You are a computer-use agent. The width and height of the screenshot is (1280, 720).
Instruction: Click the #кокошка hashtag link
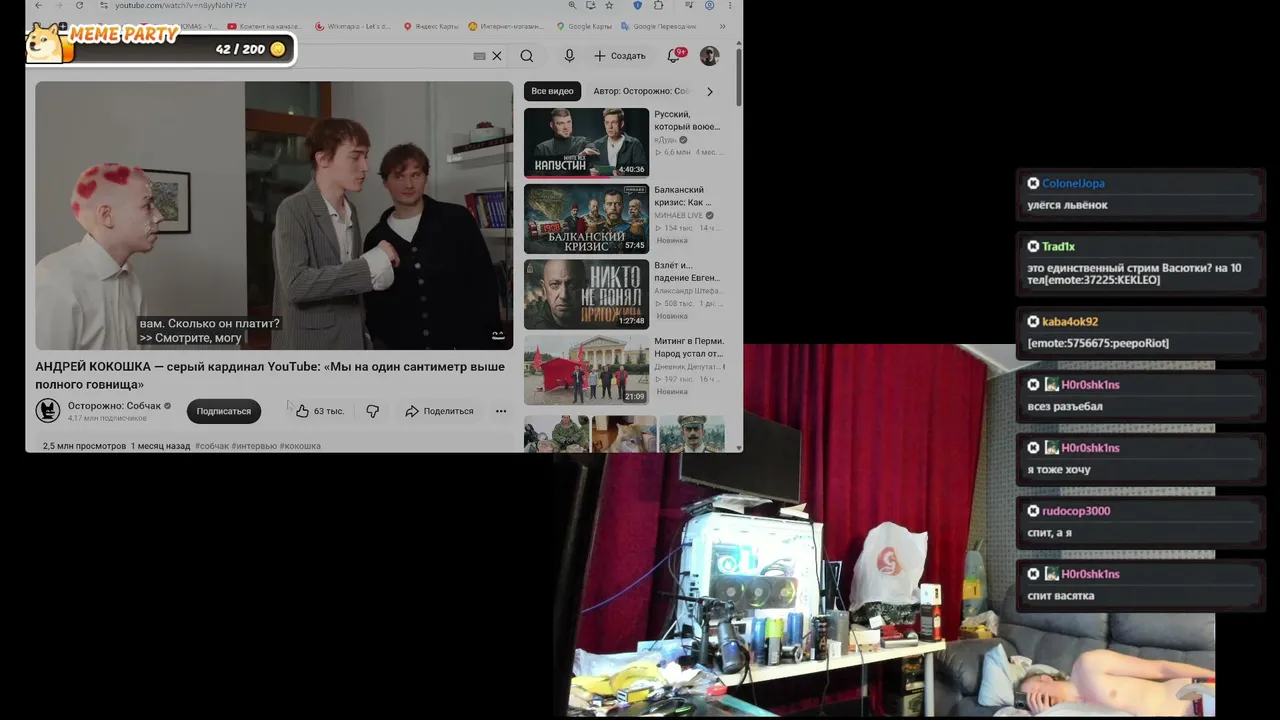click(300, 446)
